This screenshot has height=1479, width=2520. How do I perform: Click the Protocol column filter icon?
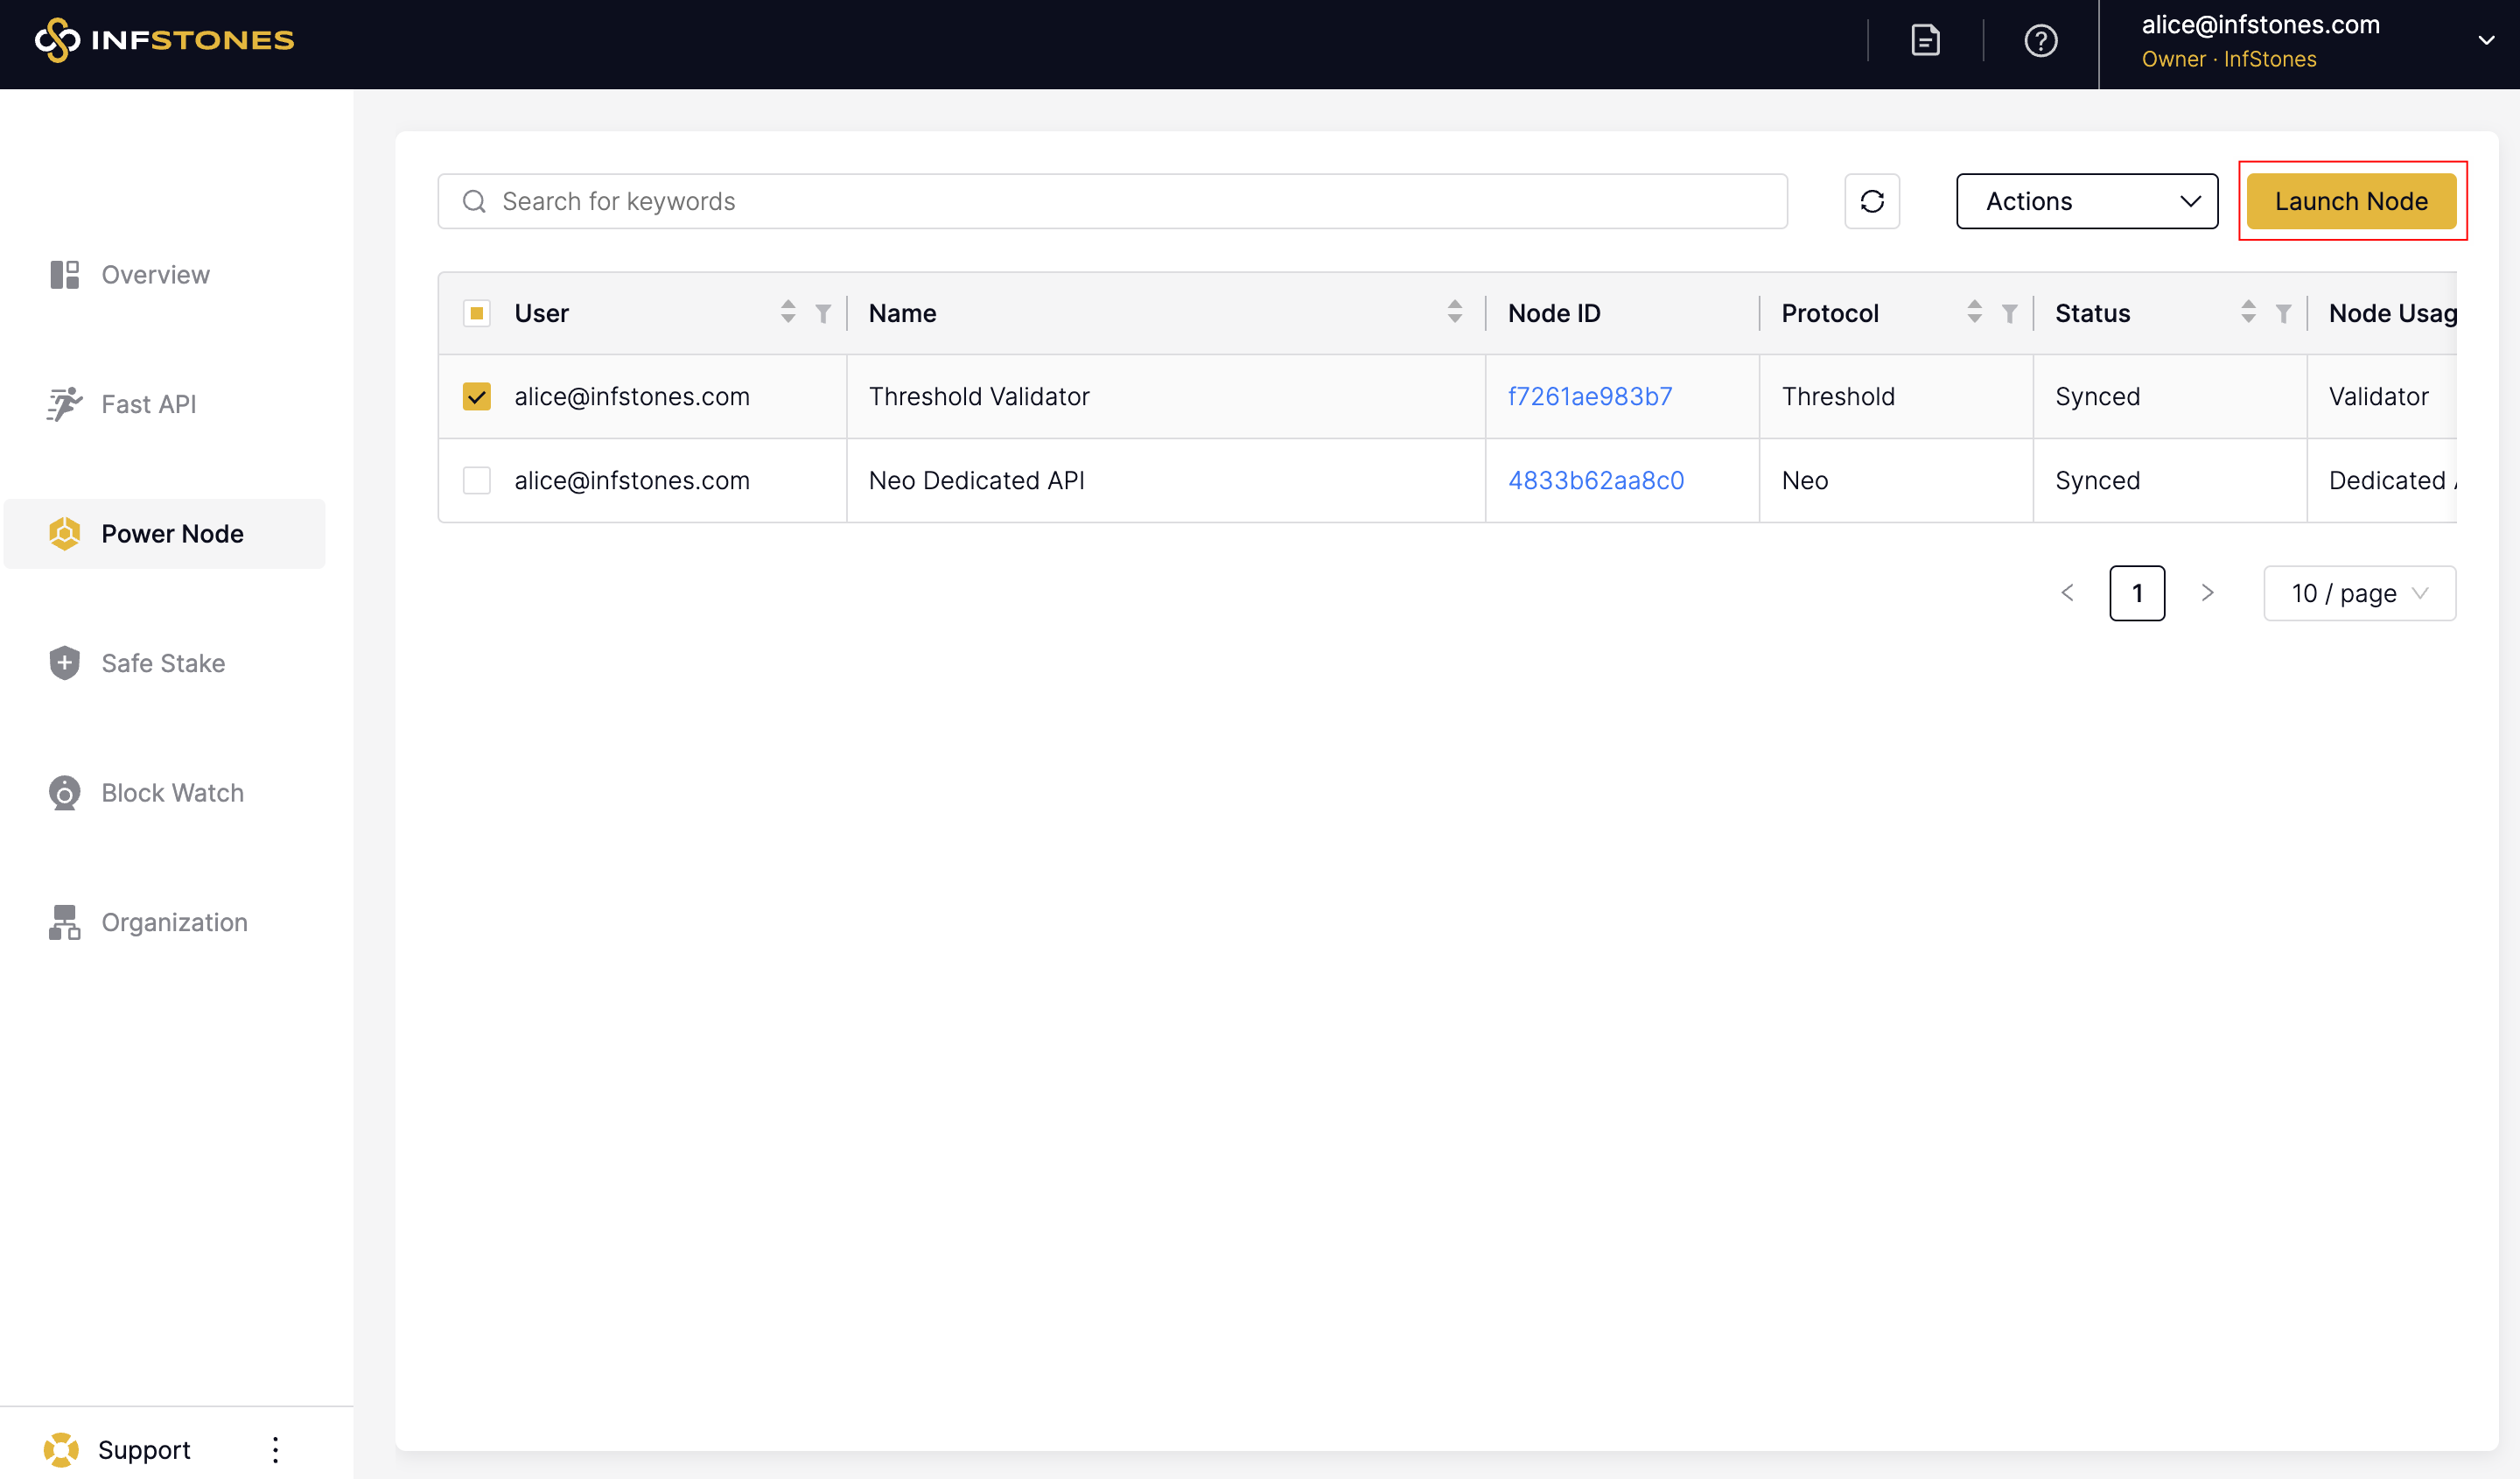click(x=2009, y=314)
